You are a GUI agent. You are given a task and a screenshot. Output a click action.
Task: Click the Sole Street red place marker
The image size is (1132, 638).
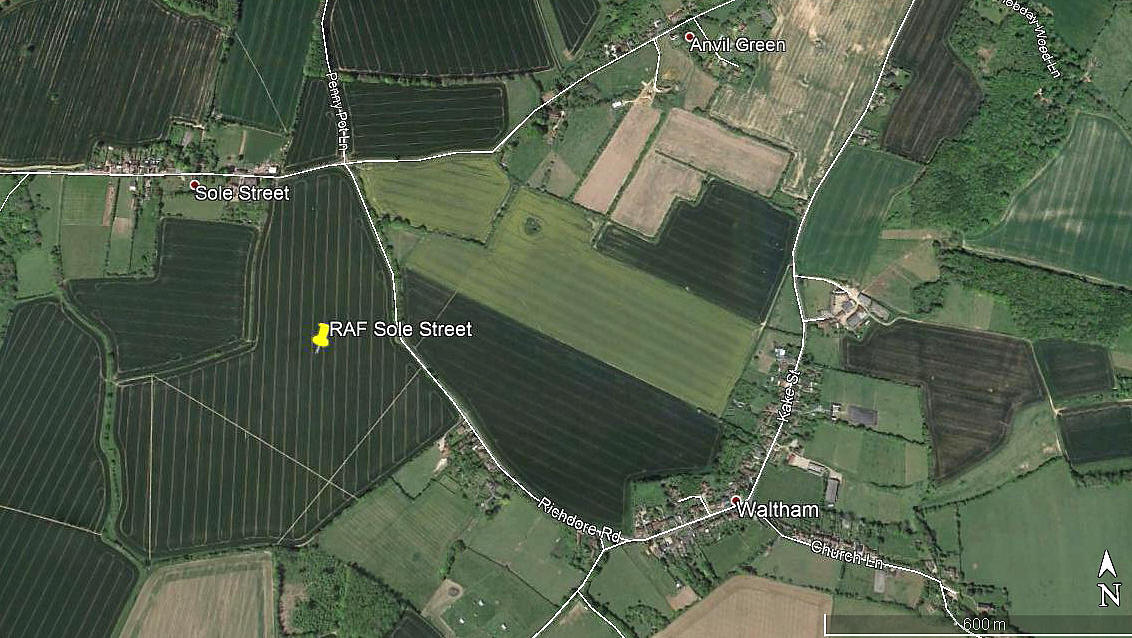point(193,185)
